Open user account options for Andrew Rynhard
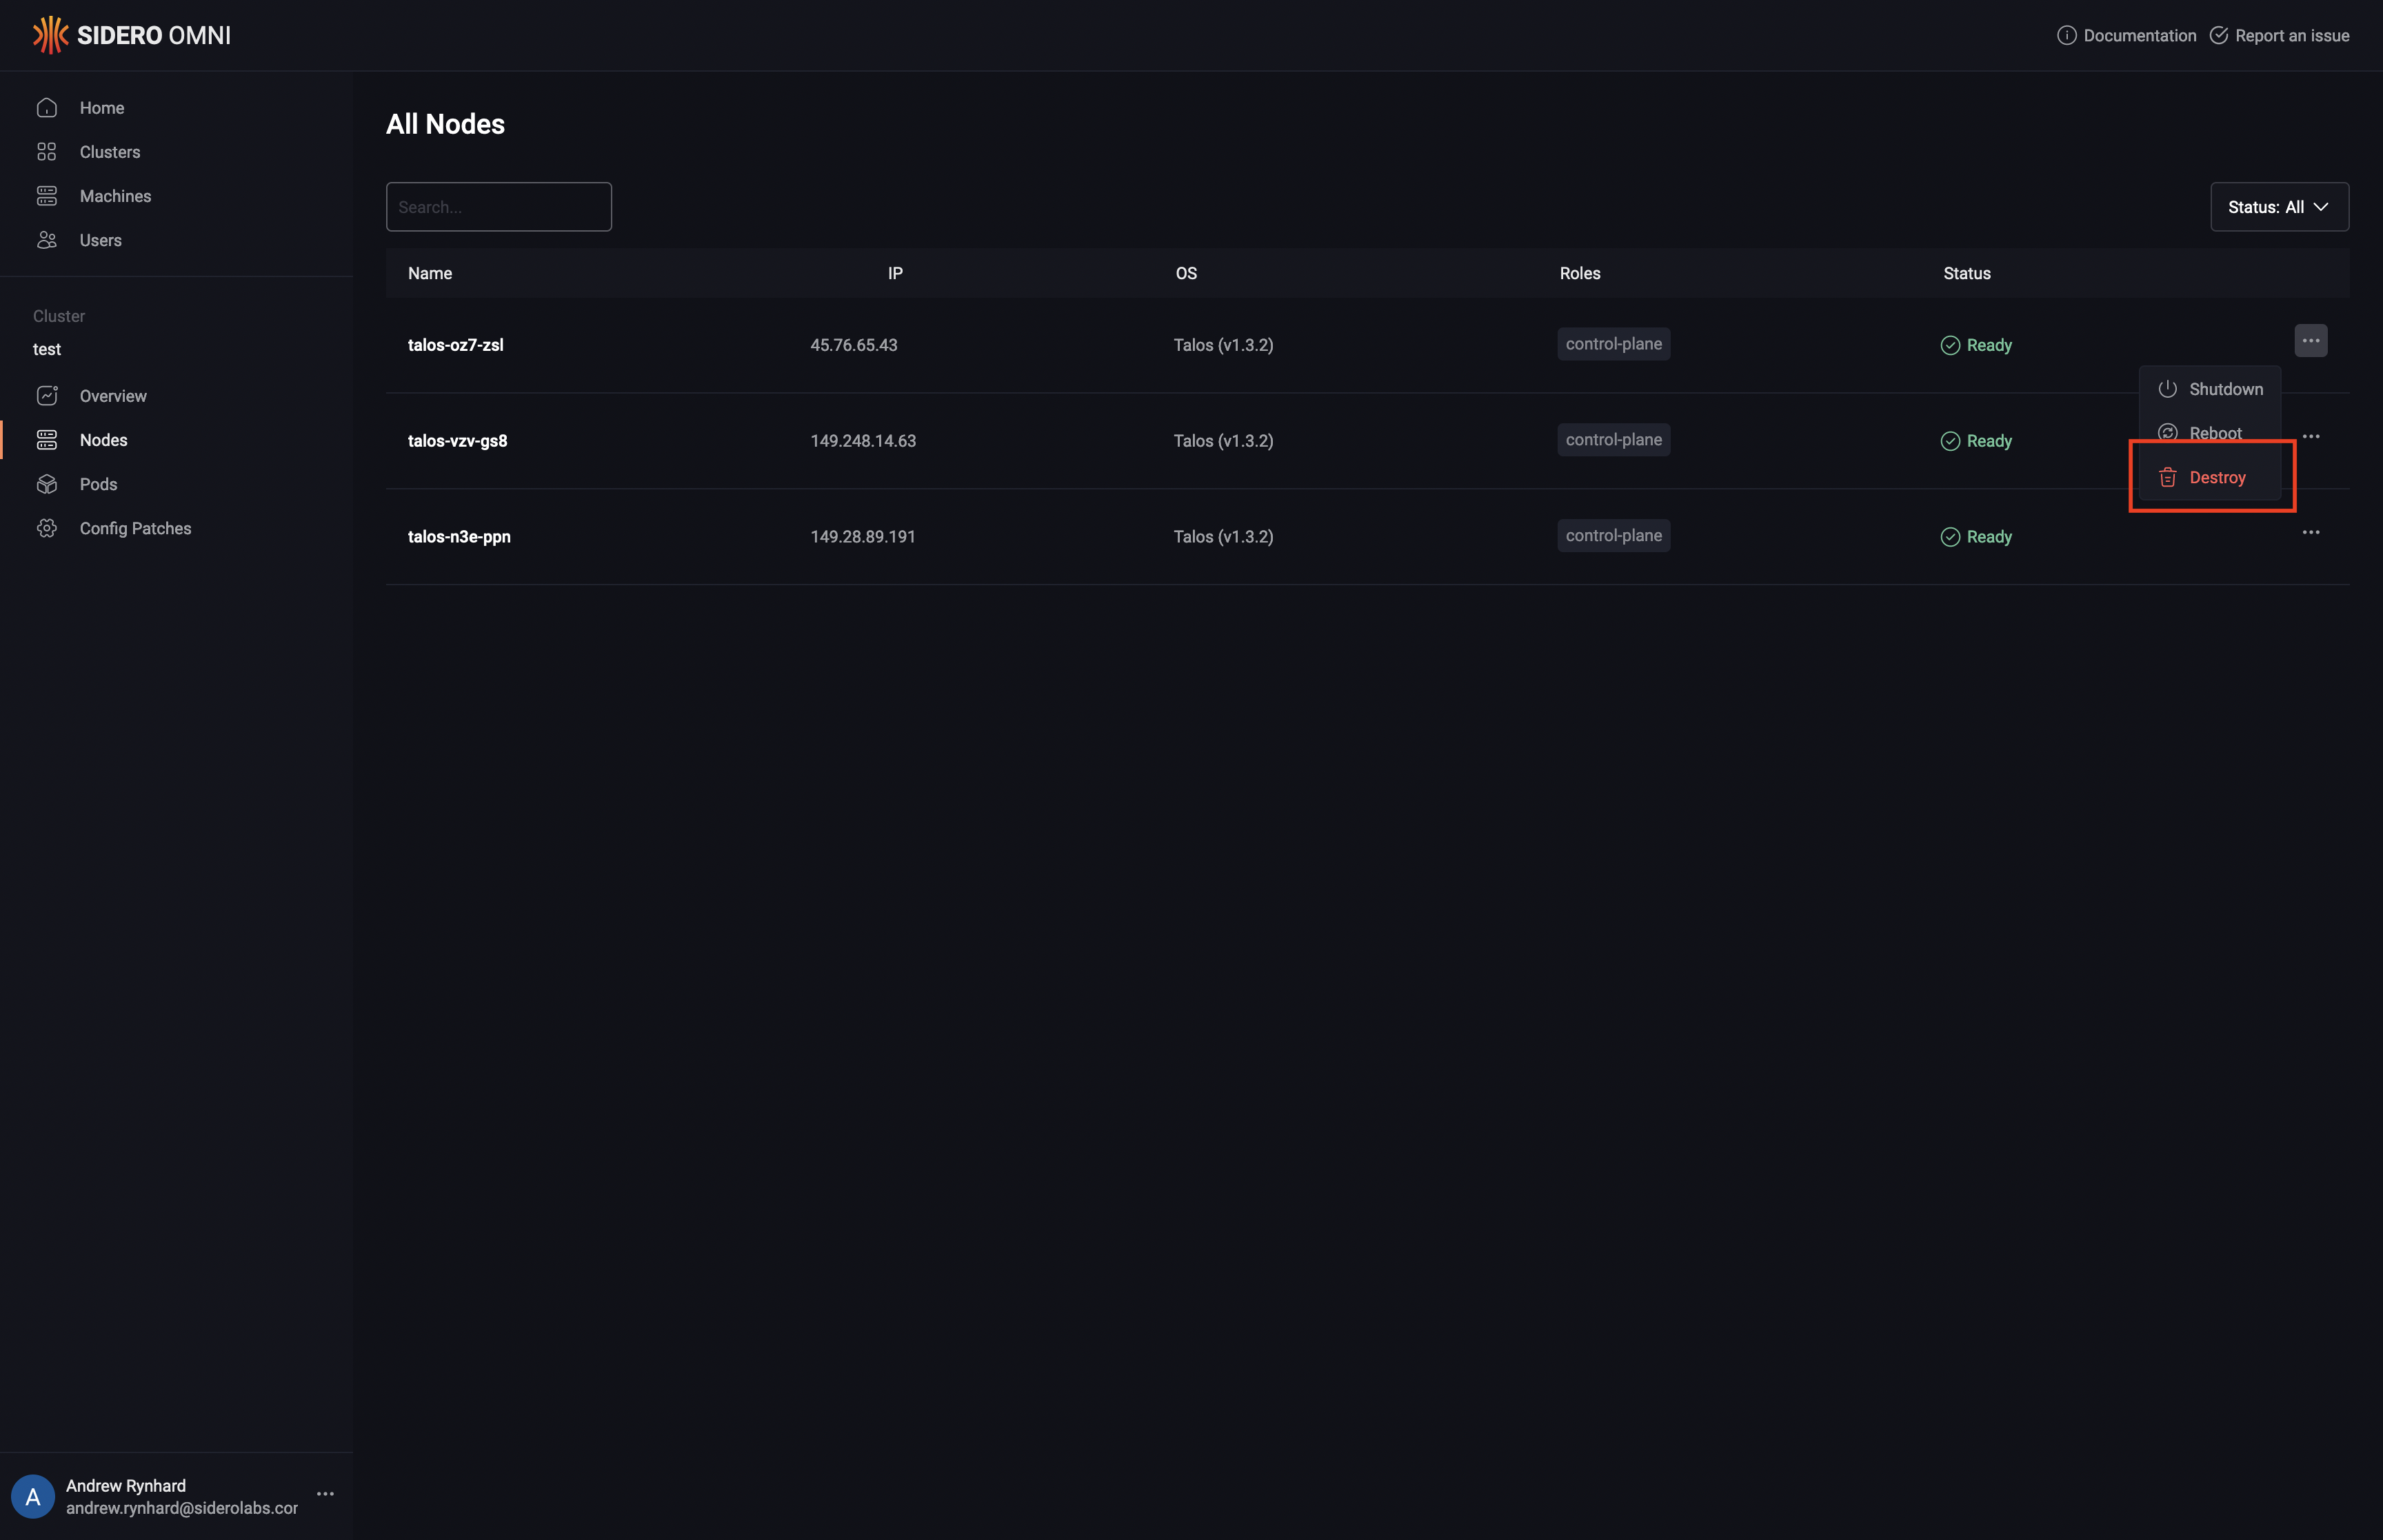 click(x=325, y=1494)
